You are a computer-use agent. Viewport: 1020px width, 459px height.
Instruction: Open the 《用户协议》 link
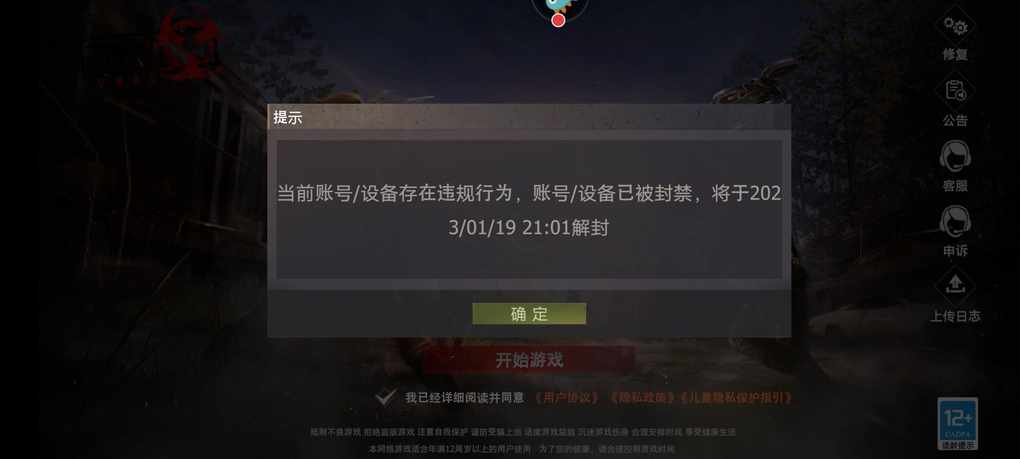pyautogui.click(x=566, y=397)
